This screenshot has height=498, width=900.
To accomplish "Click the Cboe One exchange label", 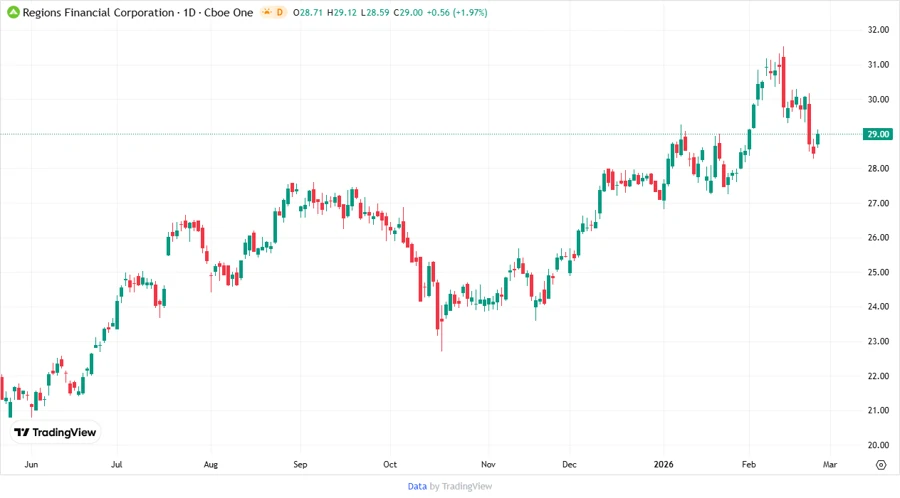I will point(228,13).
